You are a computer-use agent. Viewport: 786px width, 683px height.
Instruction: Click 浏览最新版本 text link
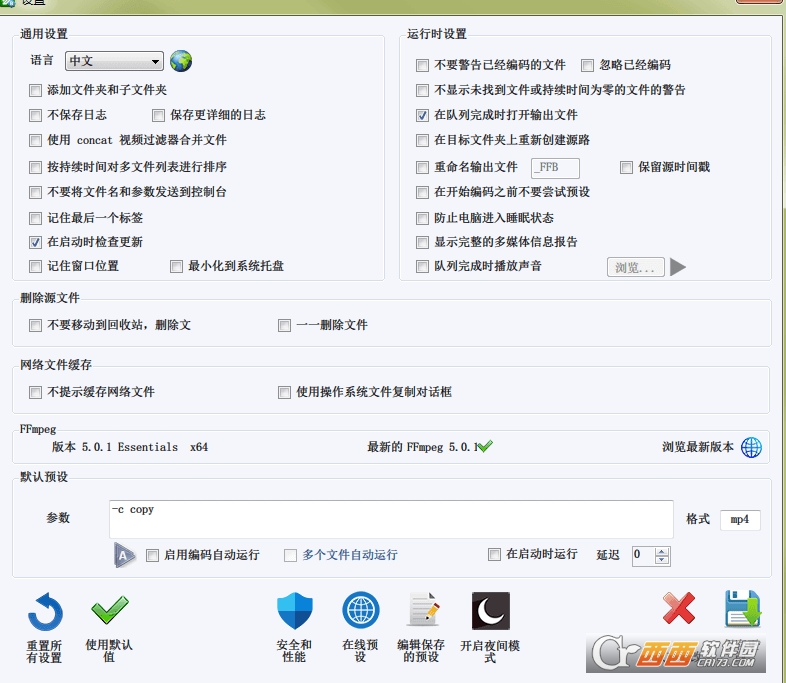tap(698, 447)
